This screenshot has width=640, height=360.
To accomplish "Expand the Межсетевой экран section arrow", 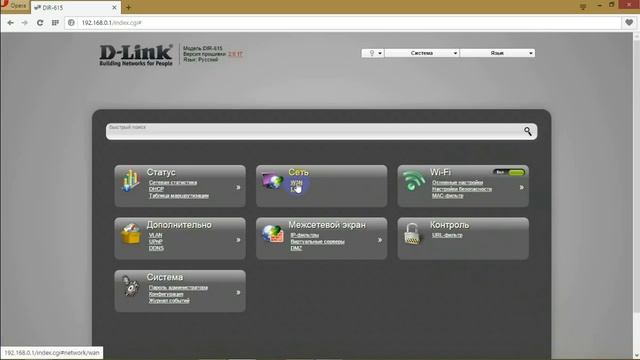I will pos(380,240).
